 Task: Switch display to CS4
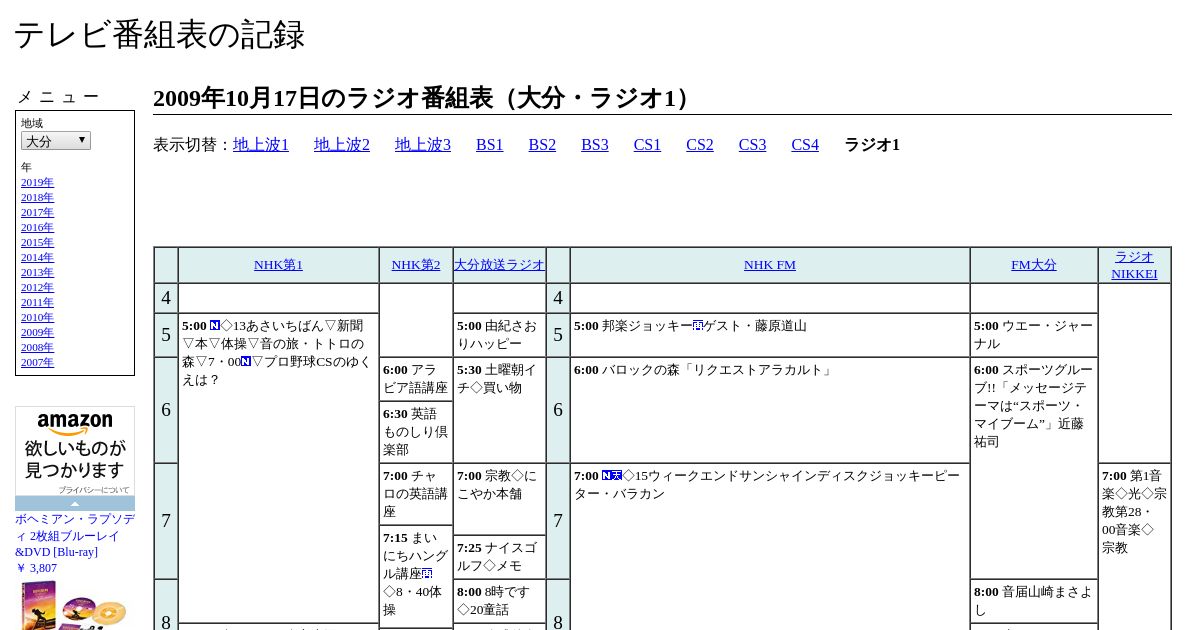[805, 145]
